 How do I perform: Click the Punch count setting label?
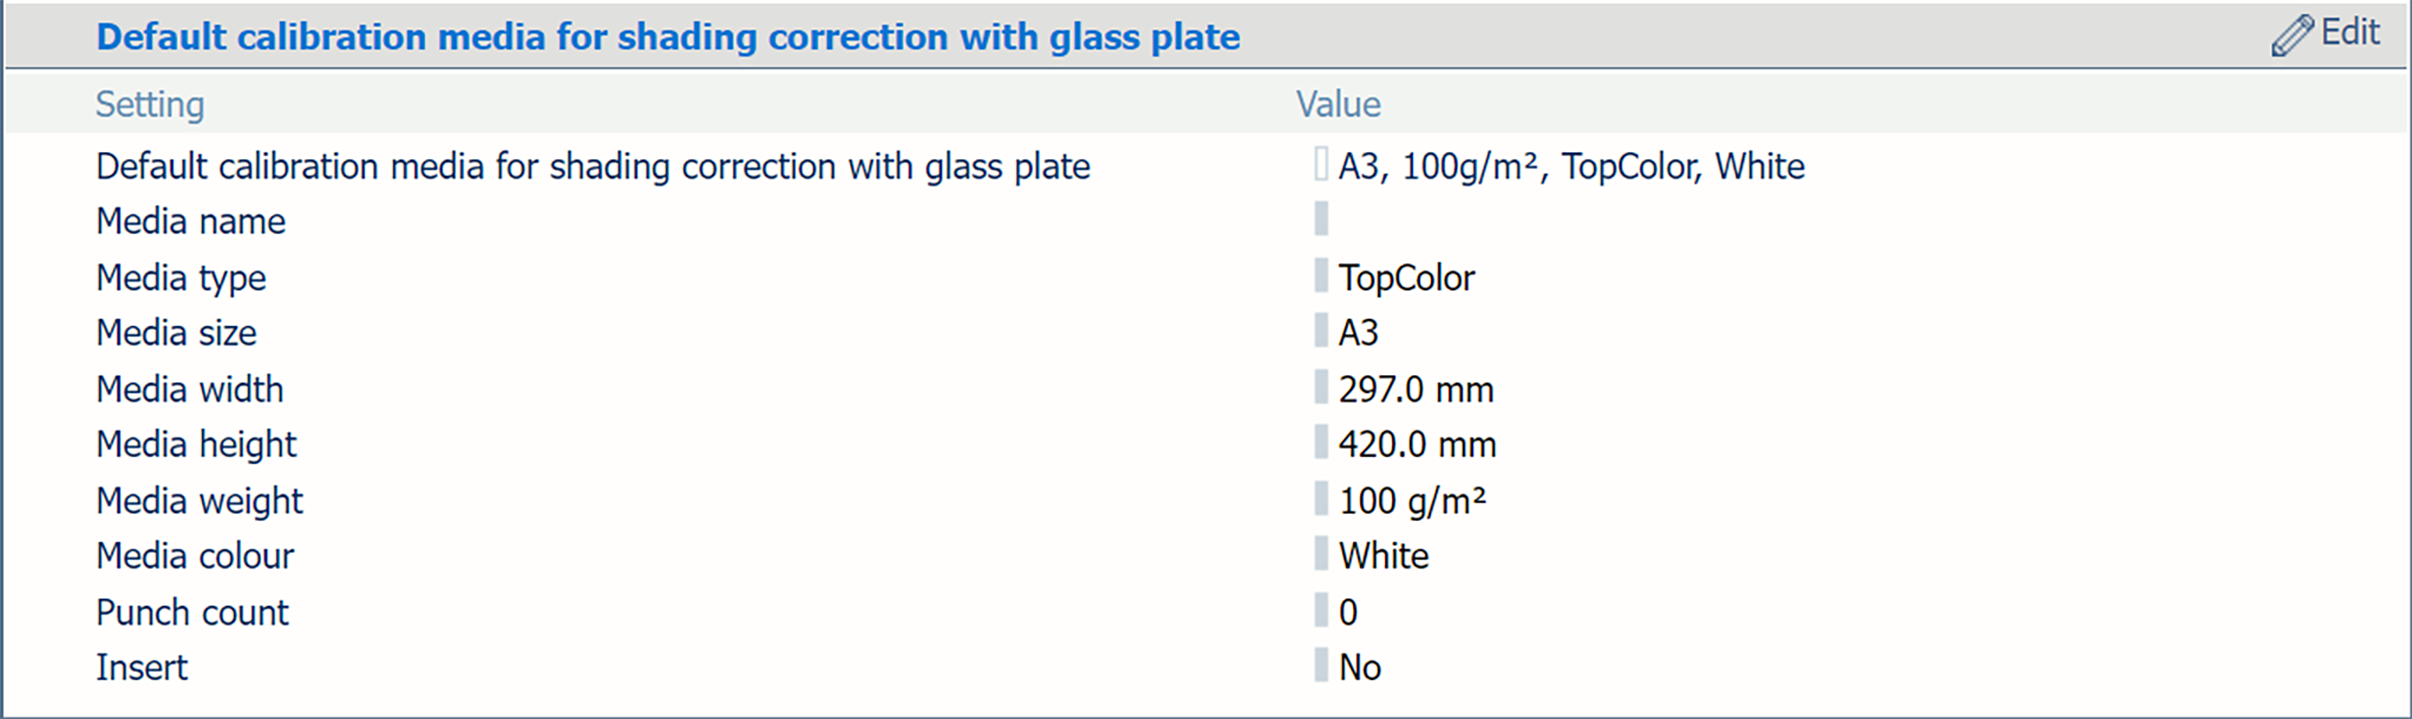(x=192, y=612)
